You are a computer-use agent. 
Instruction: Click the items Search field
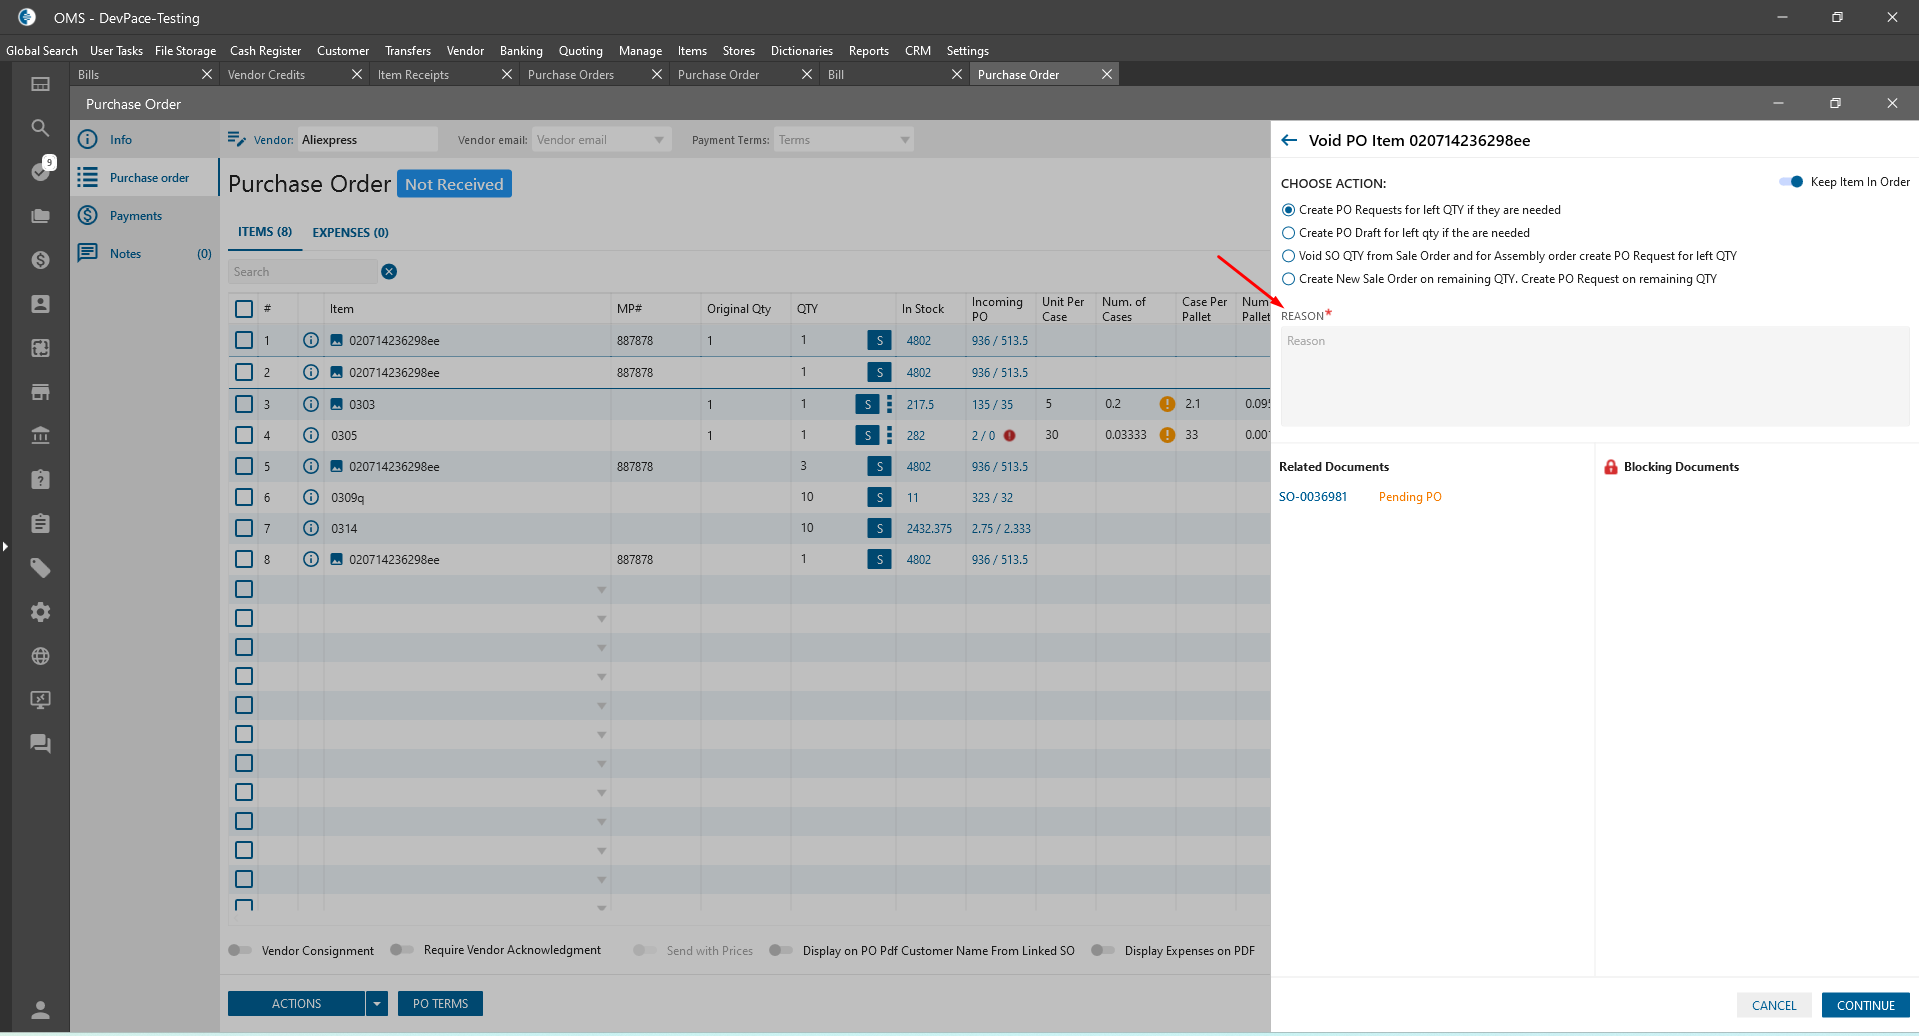[302, 272]
